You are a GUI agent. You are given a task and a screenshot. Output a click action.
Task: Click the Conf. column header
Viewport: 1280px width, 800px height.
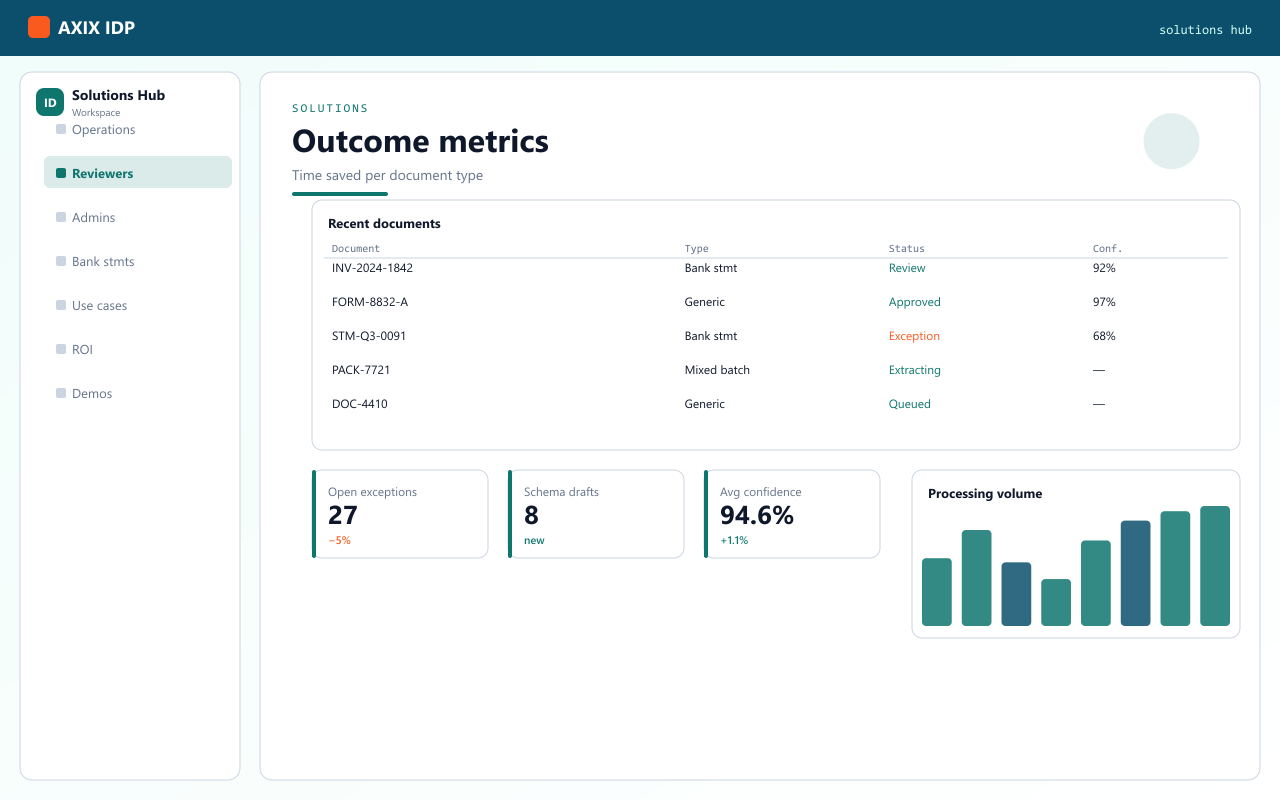coord(1108,248)
